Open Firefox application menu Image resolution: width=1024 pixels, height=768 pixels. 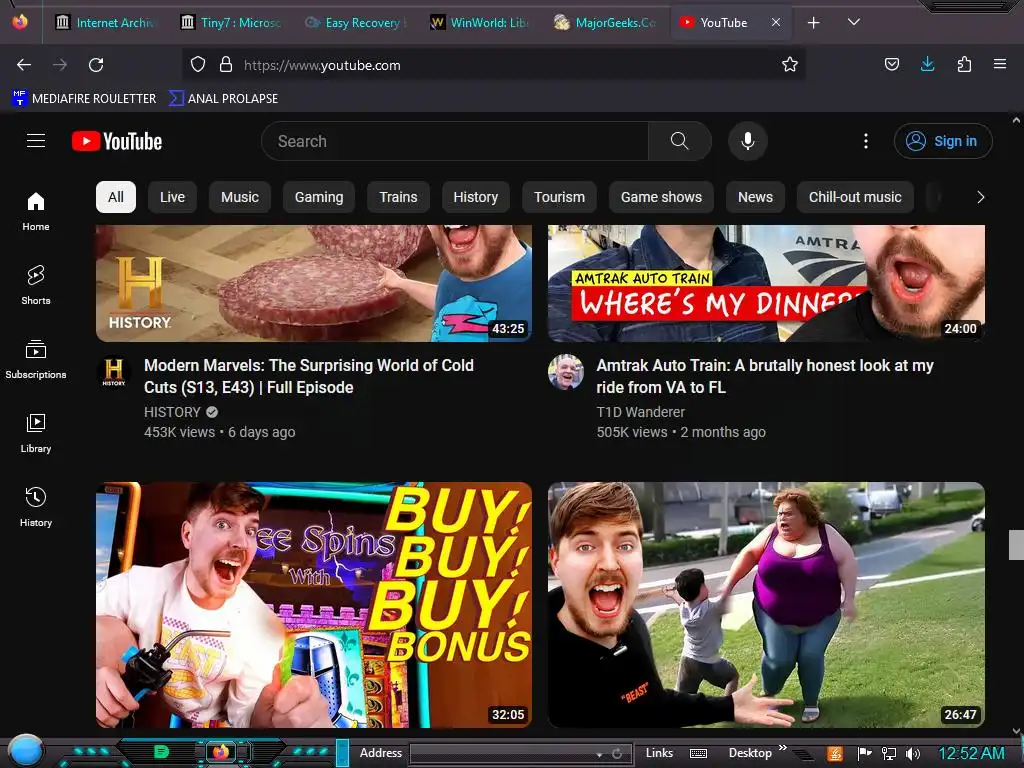[x=1000, y=64]
